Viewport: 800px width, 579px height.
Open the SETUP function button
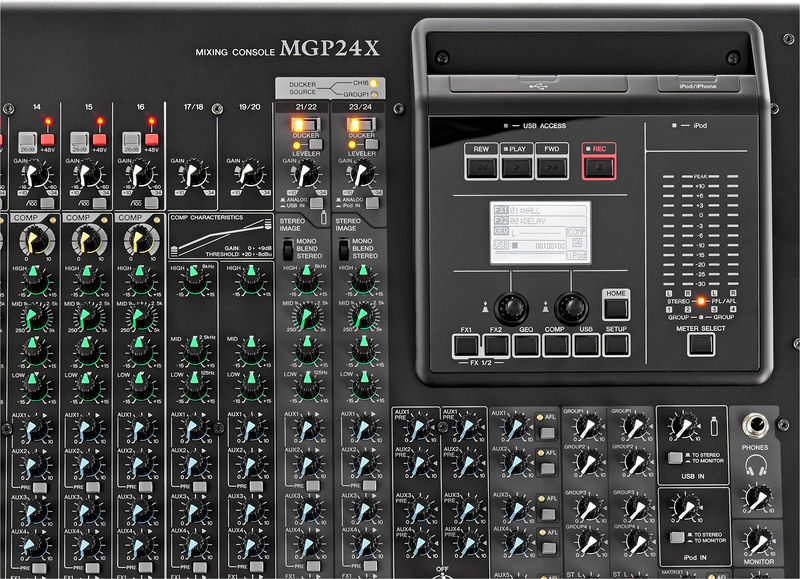(x=616, y=346)
